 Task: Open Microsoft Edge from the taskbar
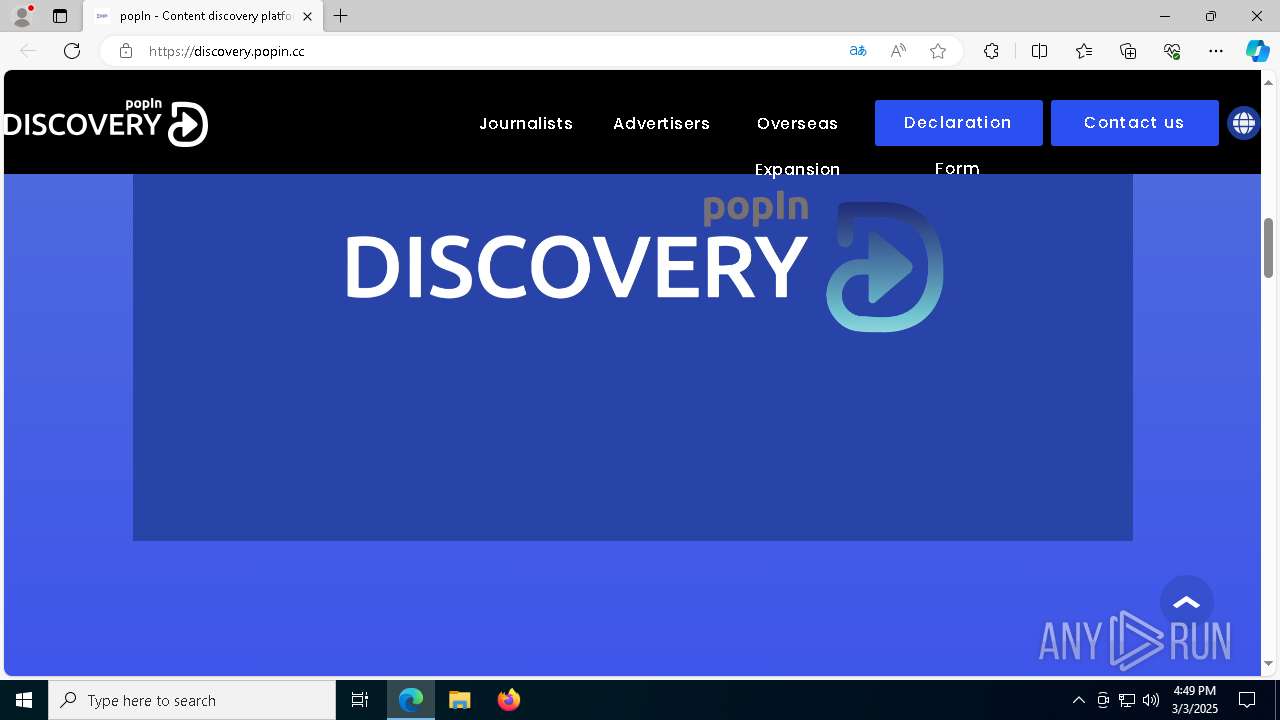tap(411, 700)
